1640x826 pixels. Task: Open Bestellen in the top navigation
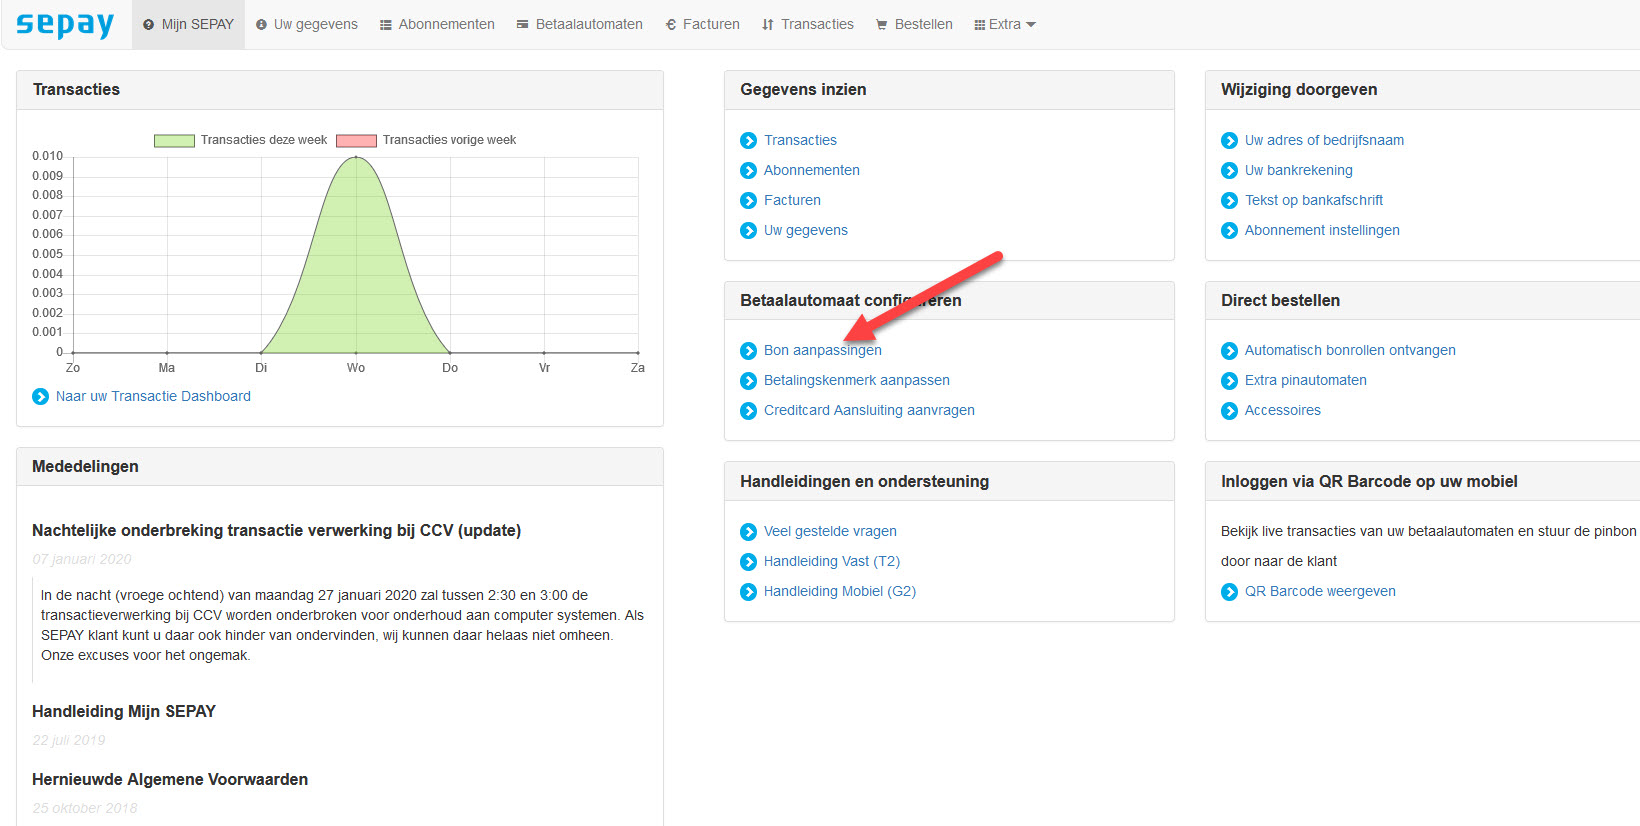[914, 24]
